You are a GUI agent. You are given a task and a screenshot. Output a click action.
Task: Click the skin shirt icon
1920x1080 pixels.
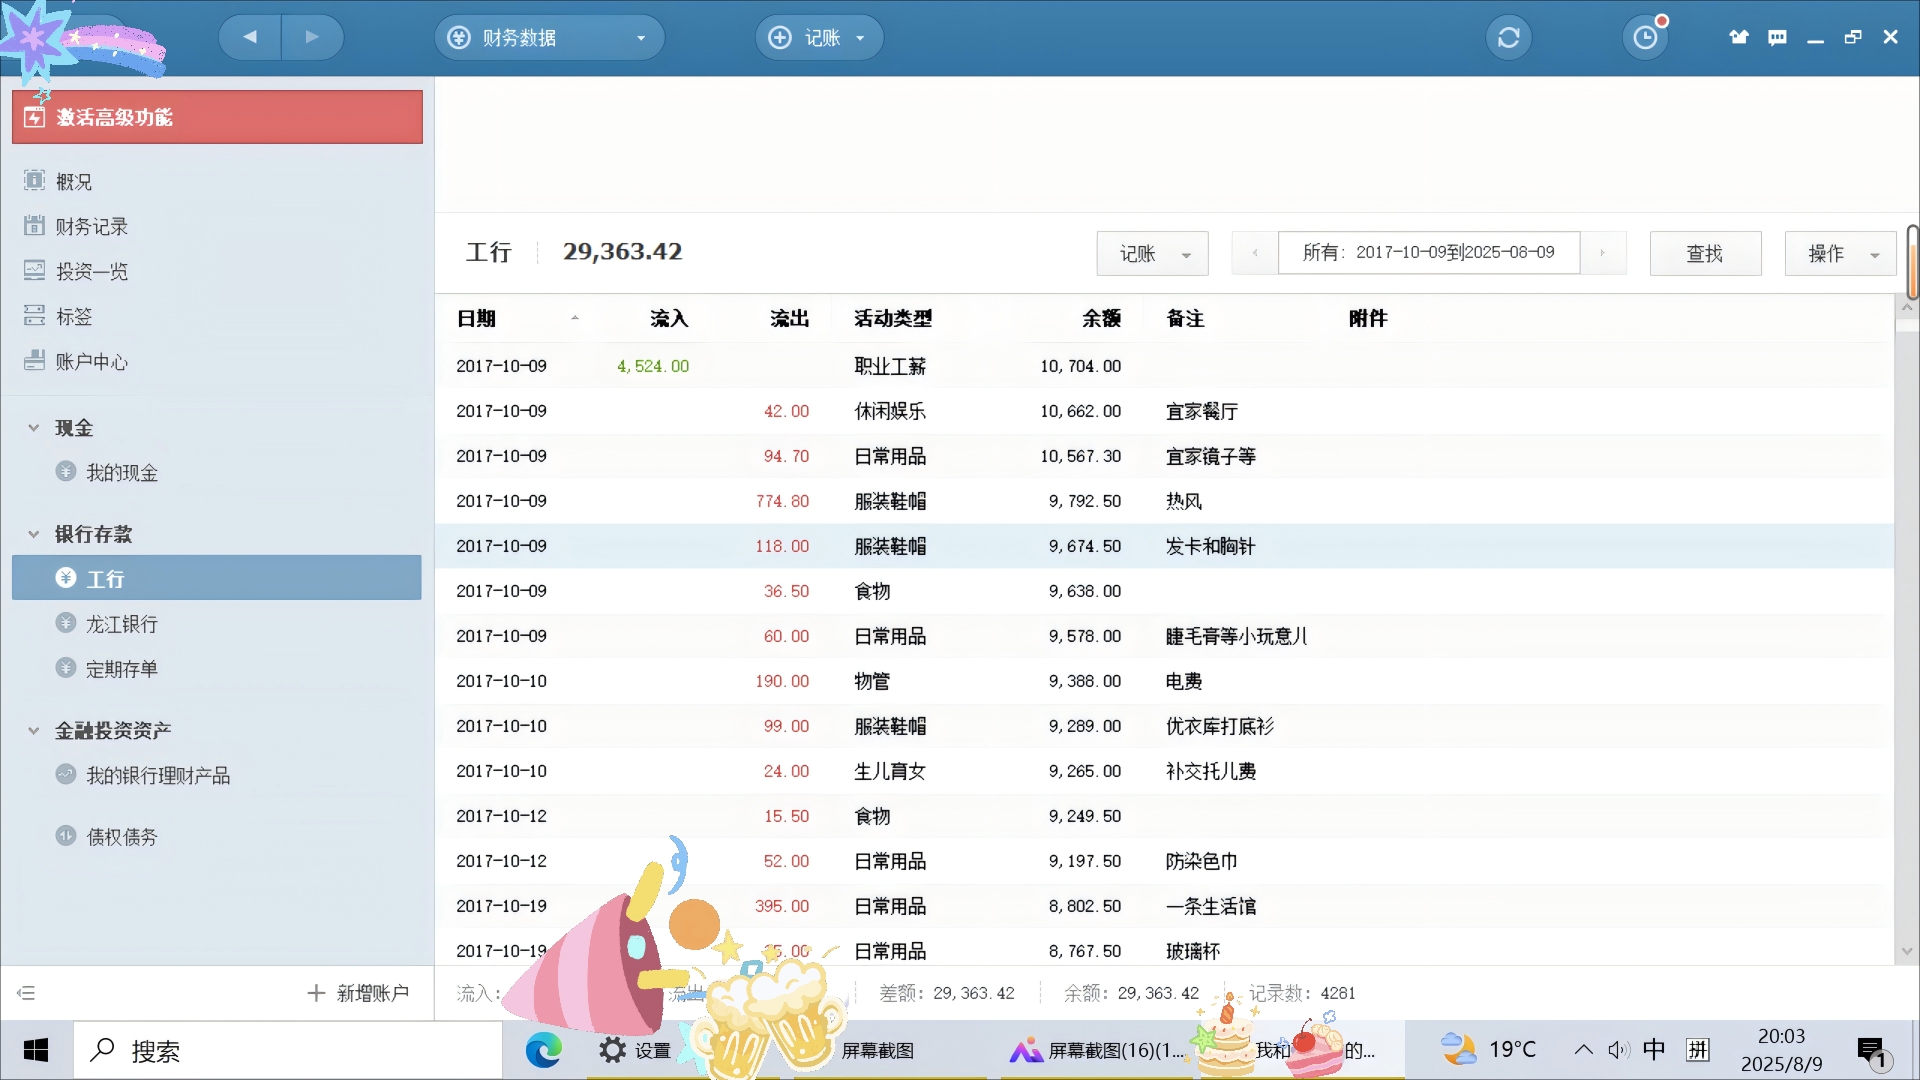pos(1739,37)
